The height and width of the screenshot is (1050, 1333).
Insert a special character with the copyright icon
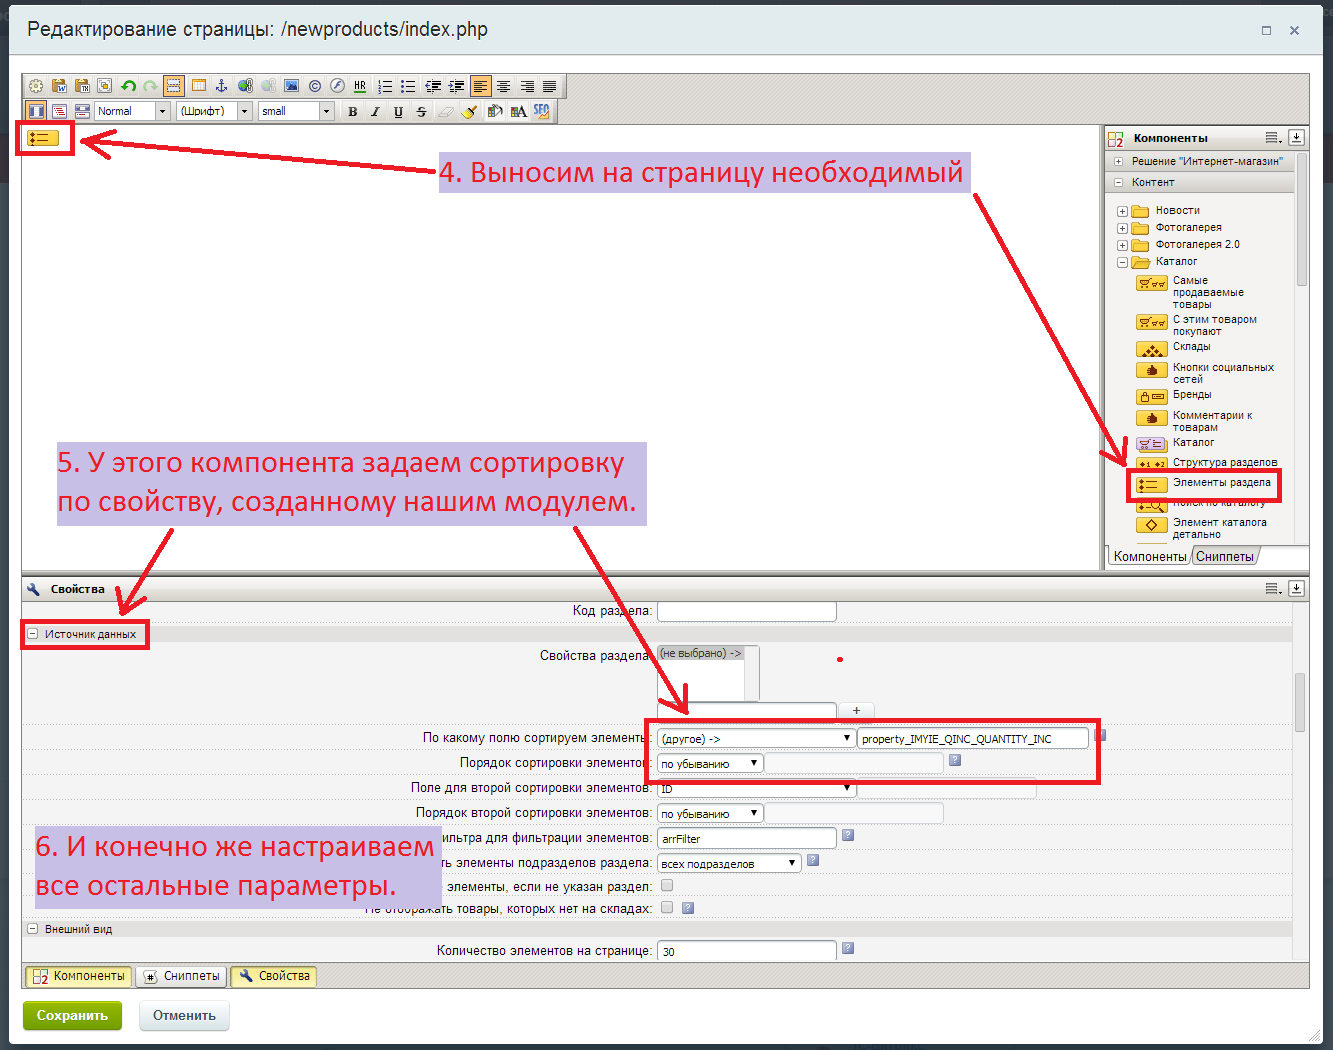[x=314, y=86]
